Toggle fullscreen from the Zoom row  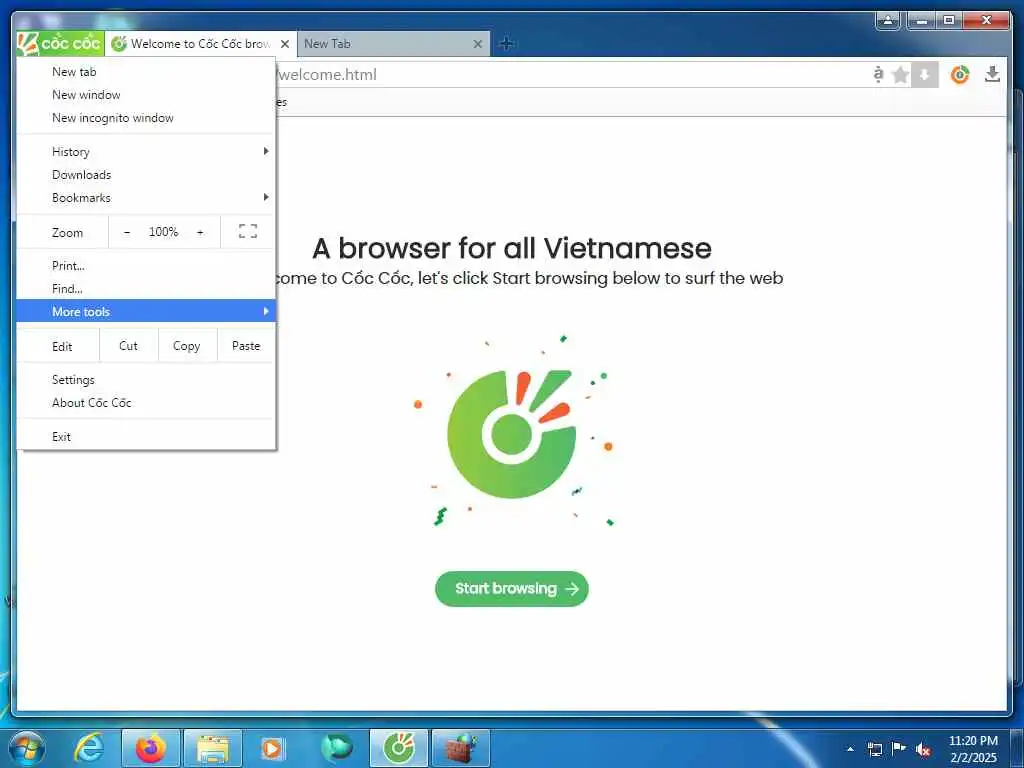pos(248,231)
